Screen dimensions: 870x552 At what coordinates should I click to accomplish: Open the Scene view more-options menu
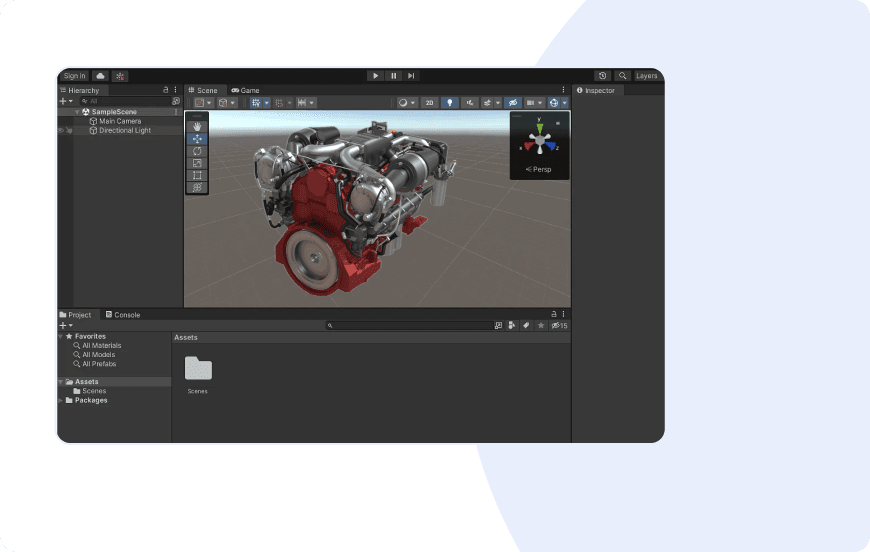click(x=563, y=90)
